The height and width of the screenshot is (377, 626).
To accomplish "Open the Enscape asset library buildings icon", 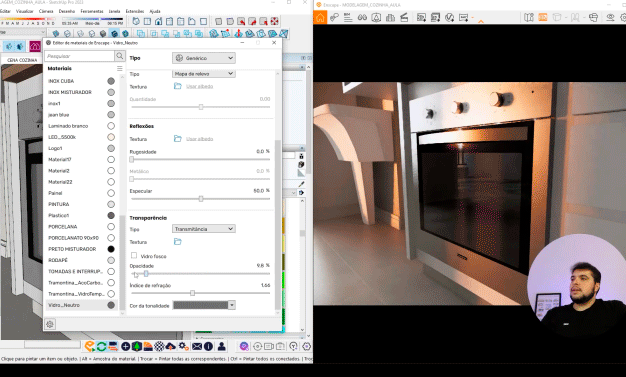I will (x=390, y=18).
